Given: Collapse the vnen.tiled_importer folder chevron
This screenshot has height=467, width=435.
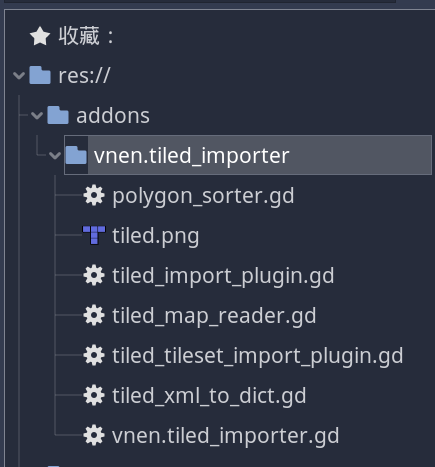Looking at the screenshot, I should [x=55, y=156].
